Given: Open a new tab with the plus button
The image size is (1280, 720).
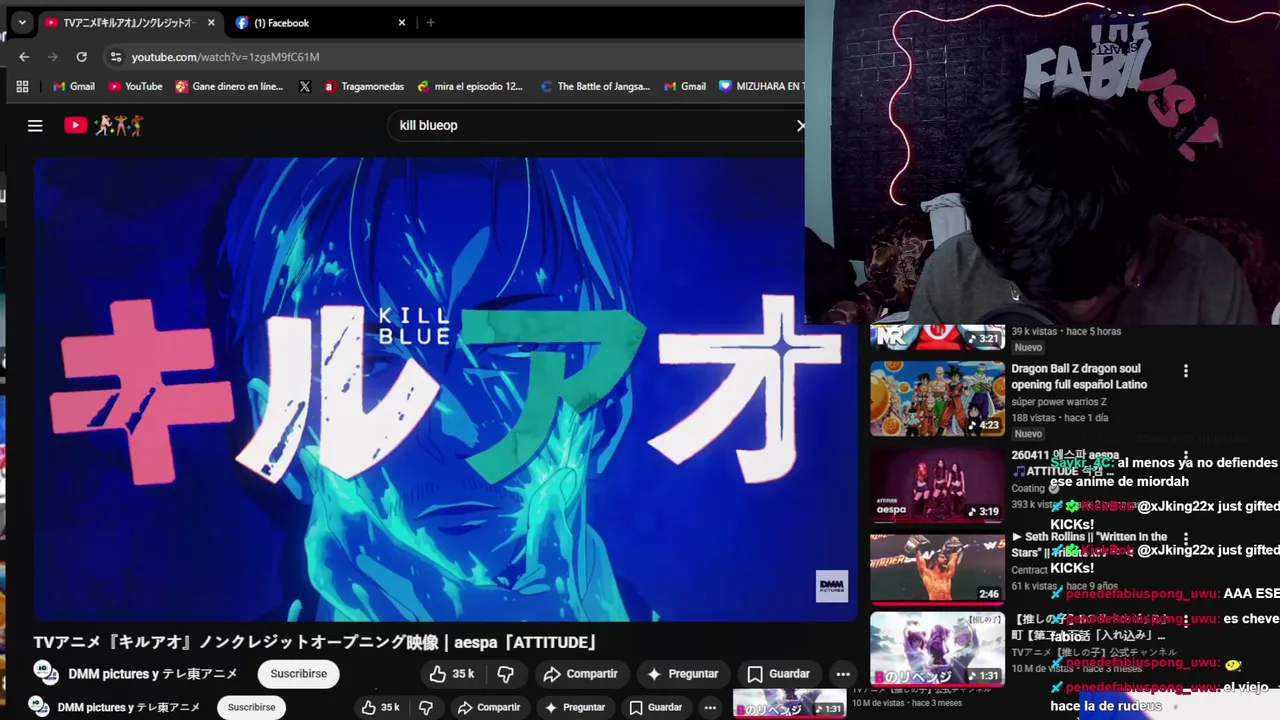Looking at the screenshot, I should [x=430, y=23].
